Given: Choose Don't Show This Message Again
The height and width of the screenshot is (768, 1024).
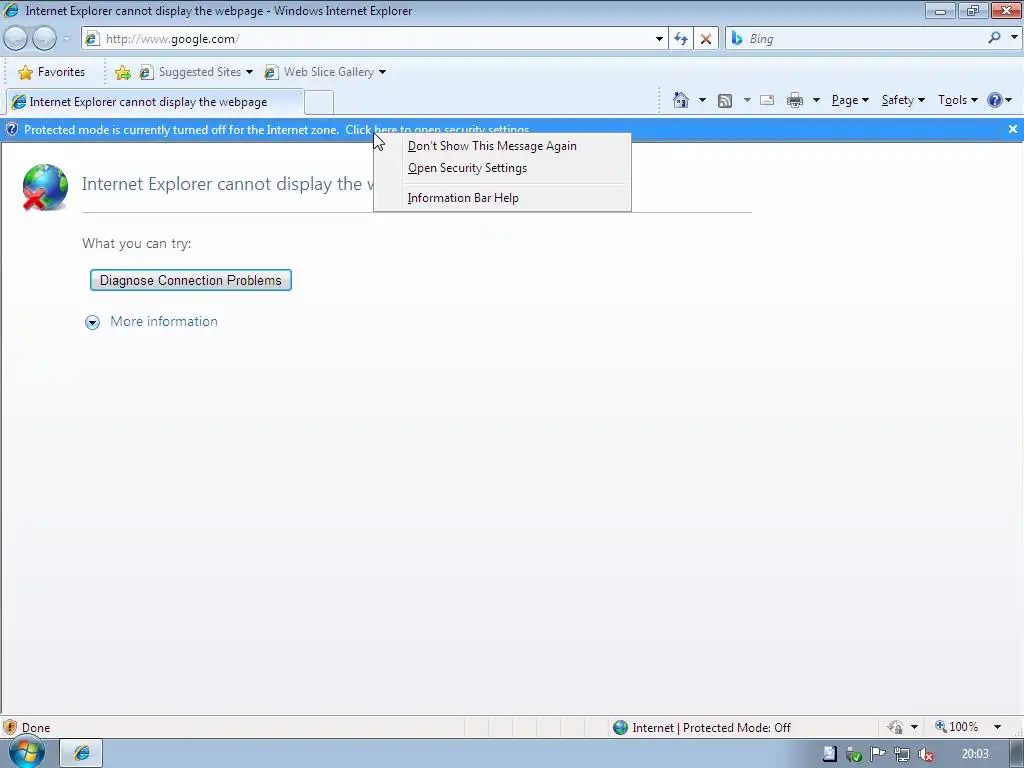Looking at the screenshot, I should pyautogui.click(x=502, y=146).
